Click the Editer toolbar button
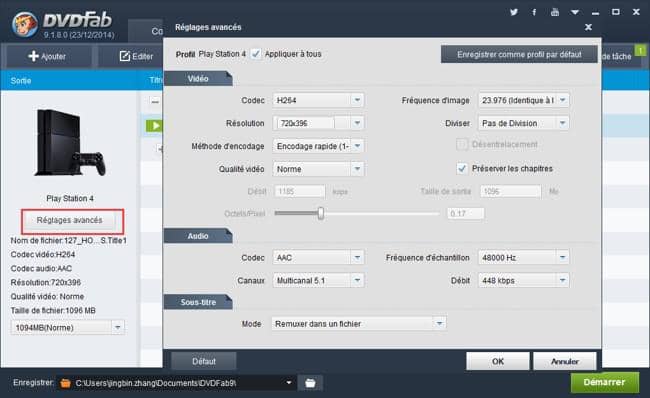Screen dimensions: 650x398 click(136, 56)
